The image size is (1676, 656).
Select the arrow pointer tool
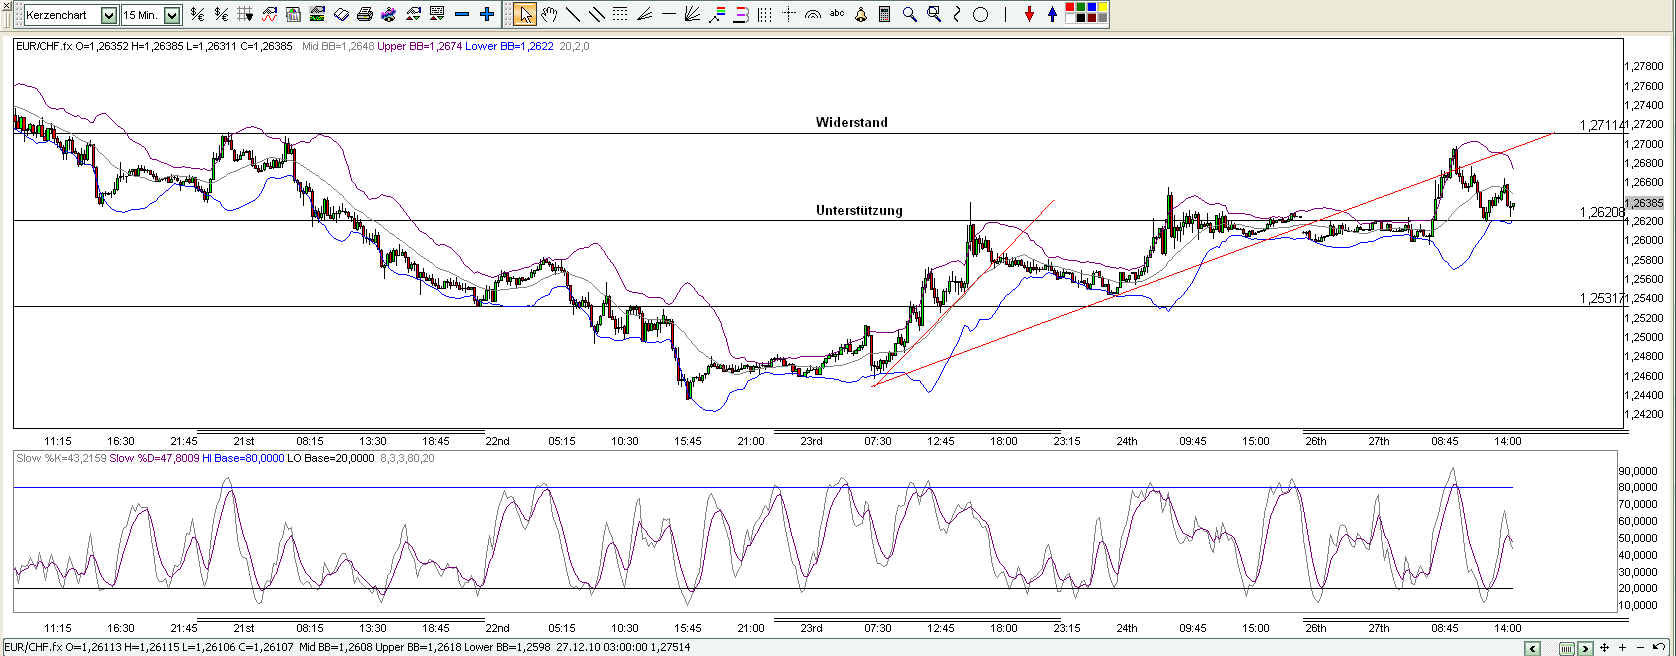(x=525, y=14)
